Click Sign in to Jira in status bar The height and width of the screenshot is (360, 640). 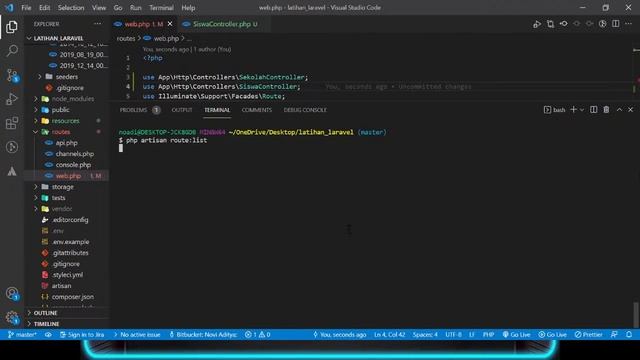(82, 335)
